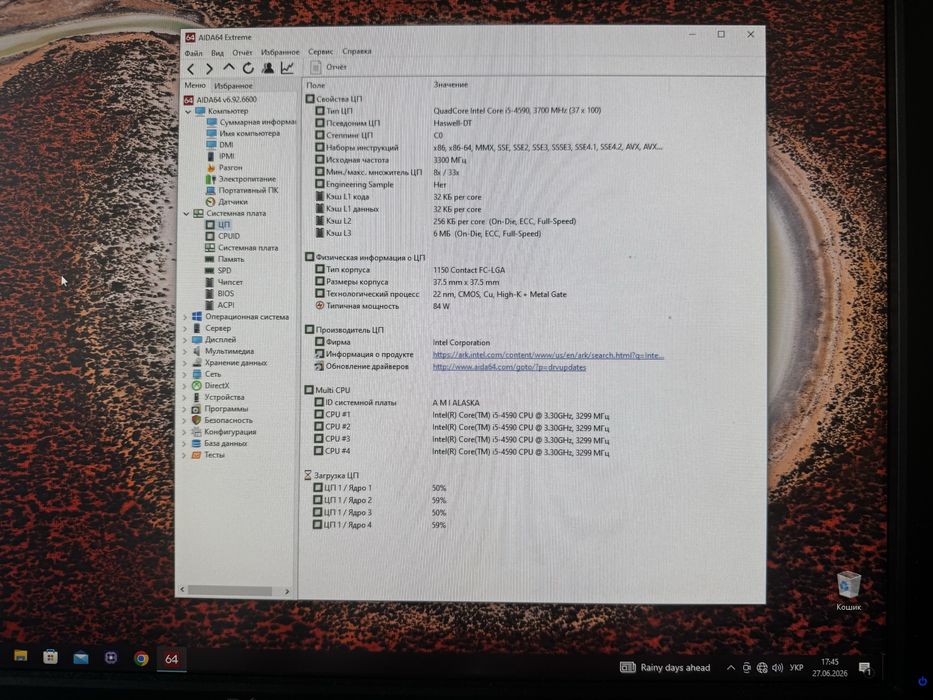Select the Датчики gauge icon
The width and height of the screenshot is (933, 700).
(210, 202)
